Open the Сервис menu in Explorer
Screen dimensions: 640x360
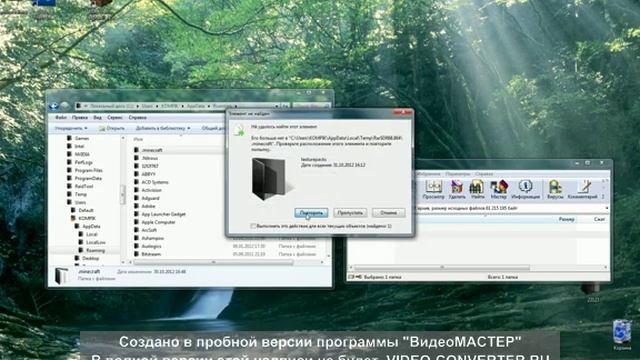pyautogui.click(x=115, y=118)
